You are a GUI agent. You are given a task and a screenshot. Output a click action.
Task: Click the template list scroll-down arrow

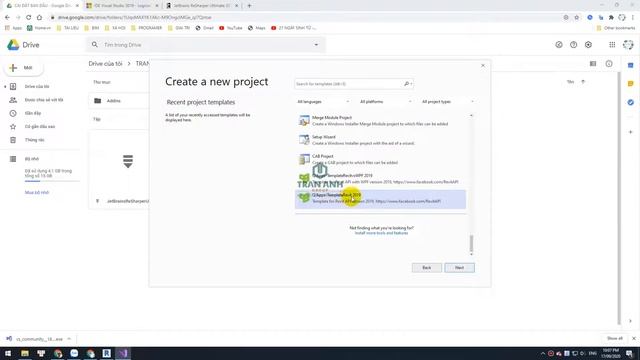point(471,254)
